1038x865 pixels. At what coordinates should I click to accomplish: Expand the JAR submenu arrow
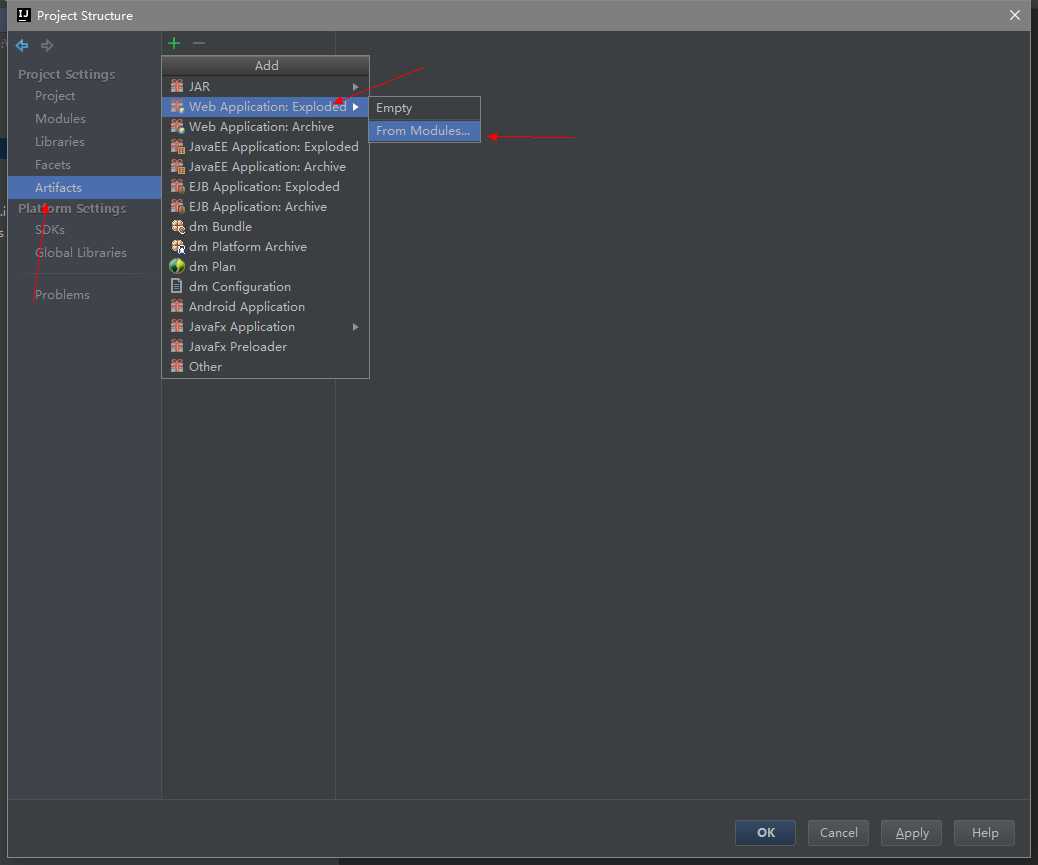355,87
